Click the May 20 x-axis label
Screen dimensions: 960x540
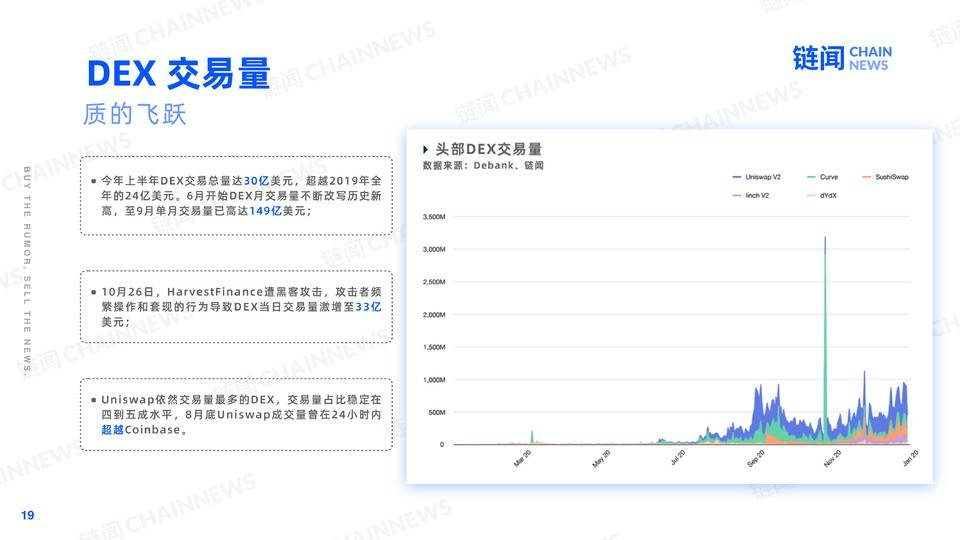(x=601, y=459)
